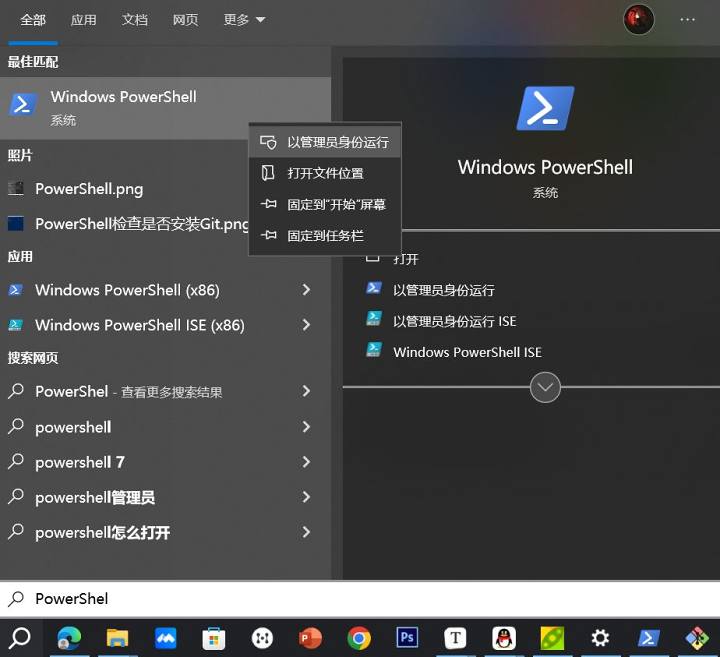The height and width of the screenshot is (657, 720).
Task: Switch to the 文档 search tab
Action: pos(135,20)
